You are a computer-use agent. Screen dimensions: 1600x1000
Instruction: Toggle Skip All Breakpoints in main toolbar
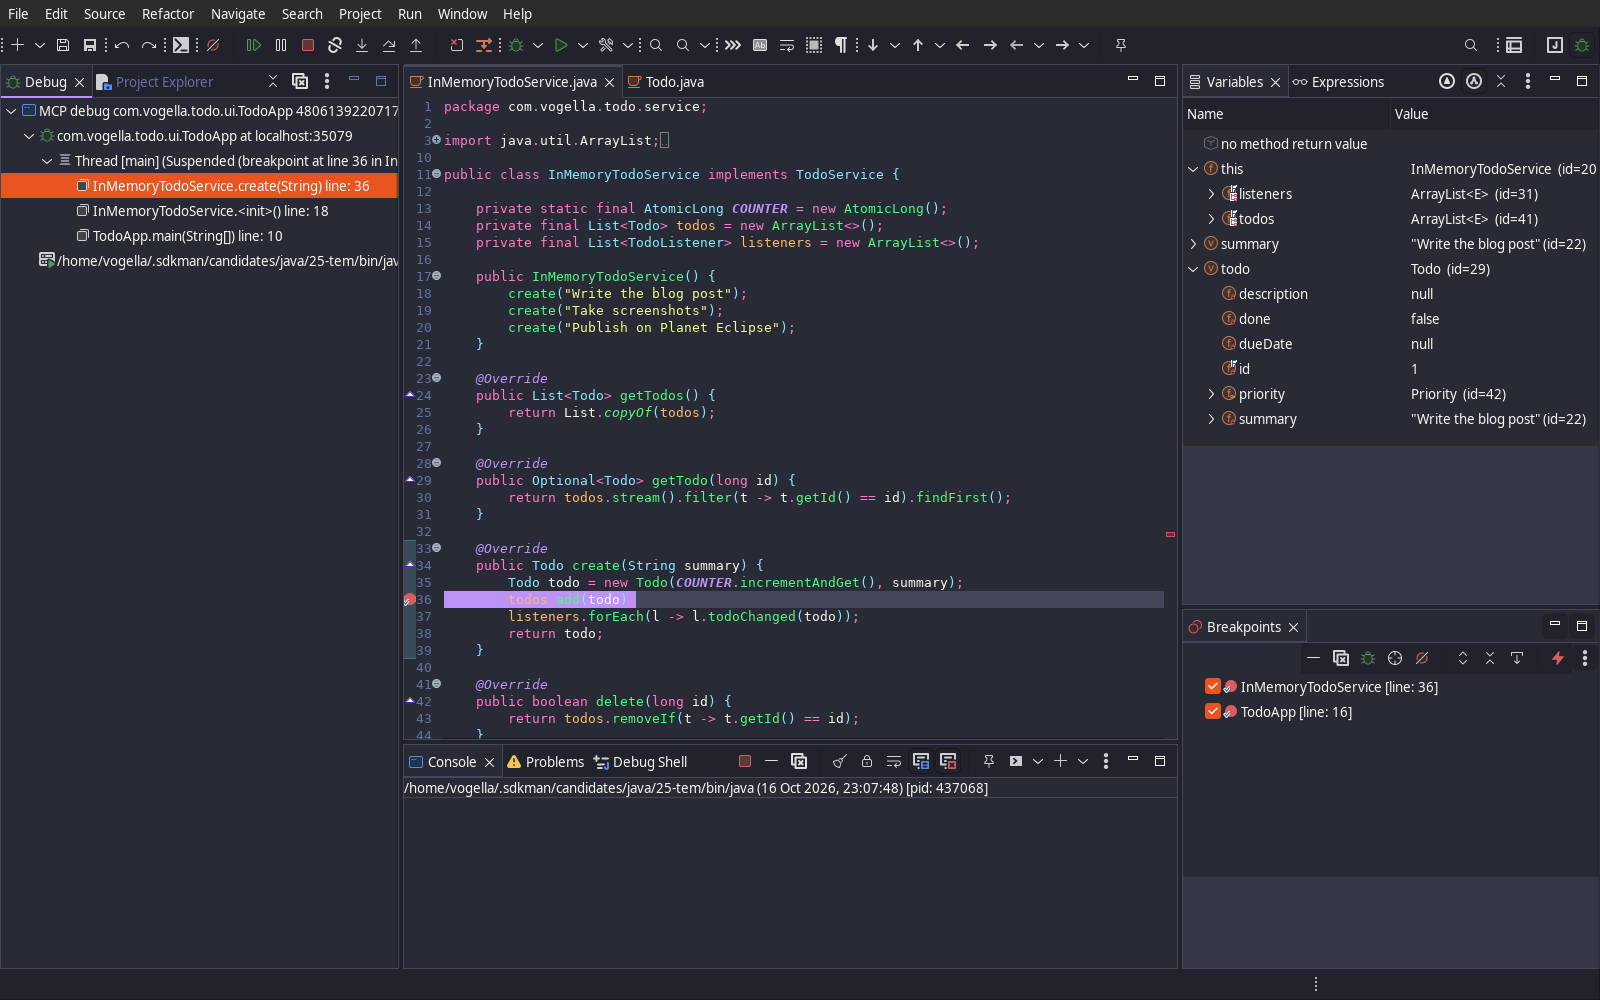pyautogui.click(x=213, y=45)
